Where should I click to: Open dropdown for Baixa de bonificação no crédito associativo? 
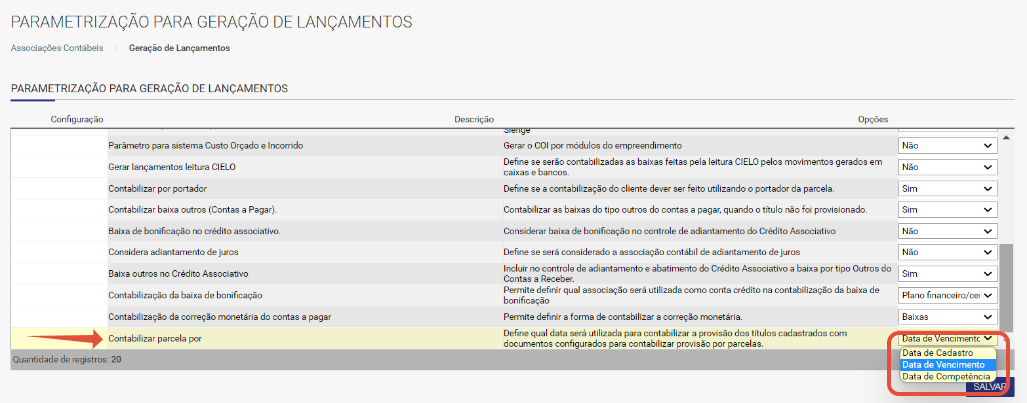[x=947, y=231]
